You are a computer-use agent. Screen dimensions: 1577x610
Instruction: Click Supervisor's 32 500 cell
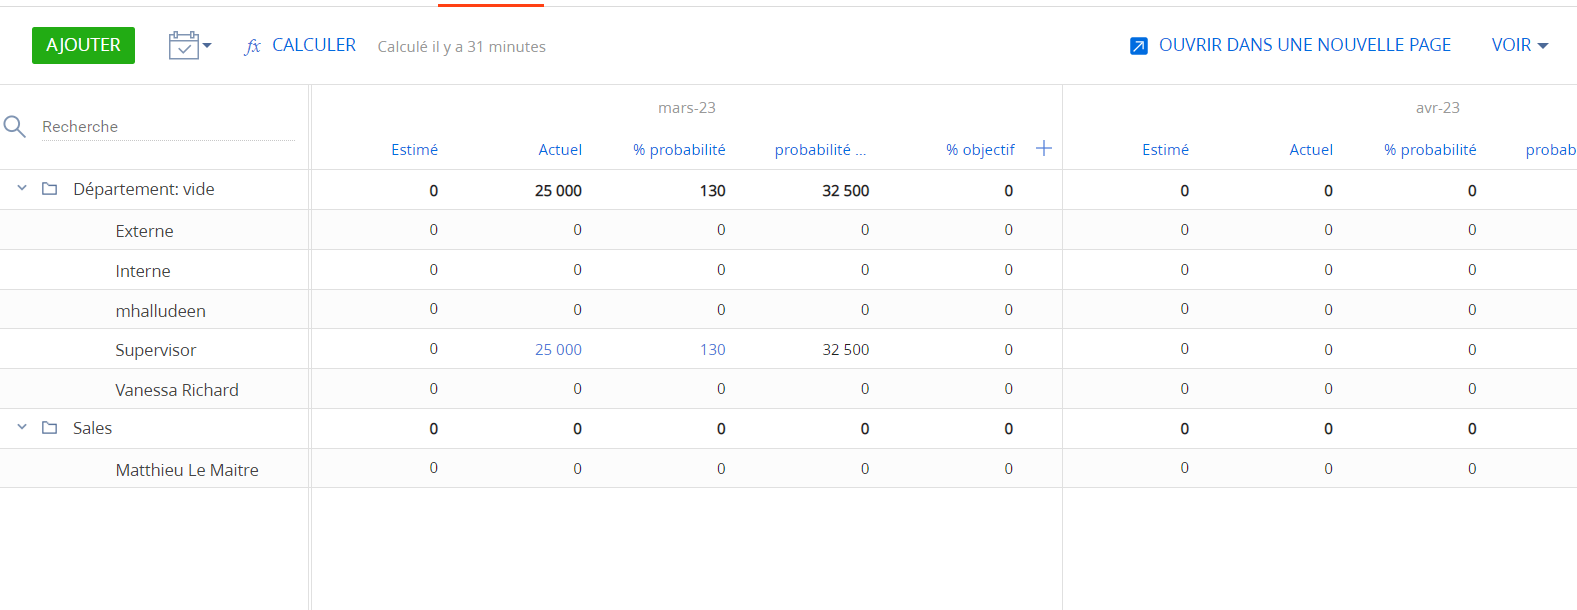(x=846, y=350)
